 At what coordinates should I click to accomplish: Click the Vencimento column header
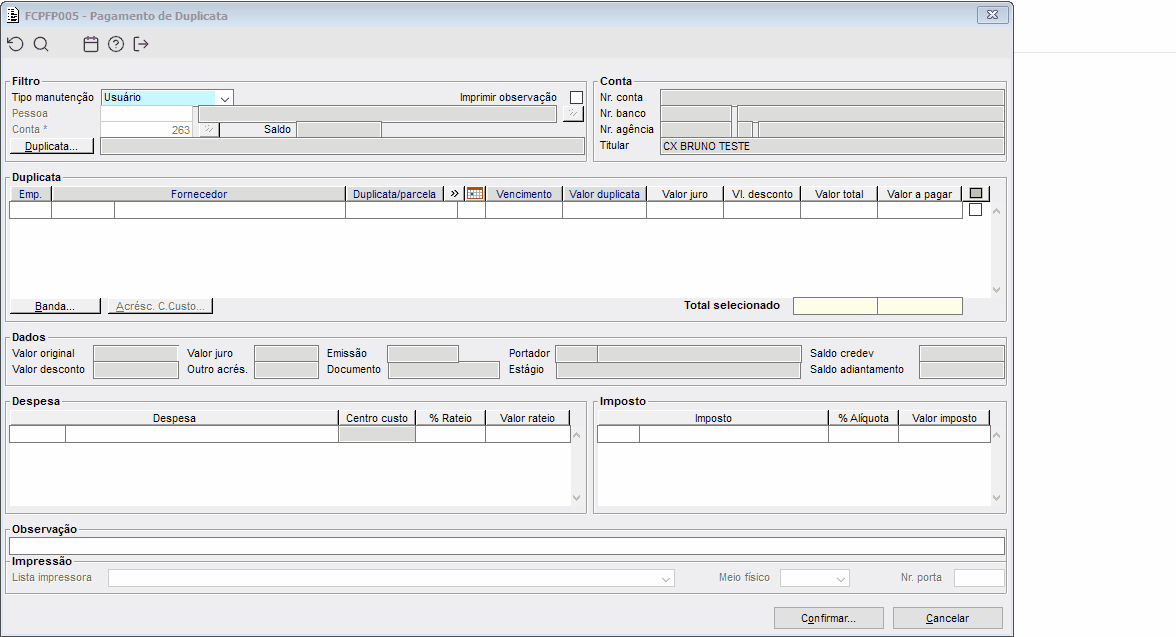tap(524, 194)
